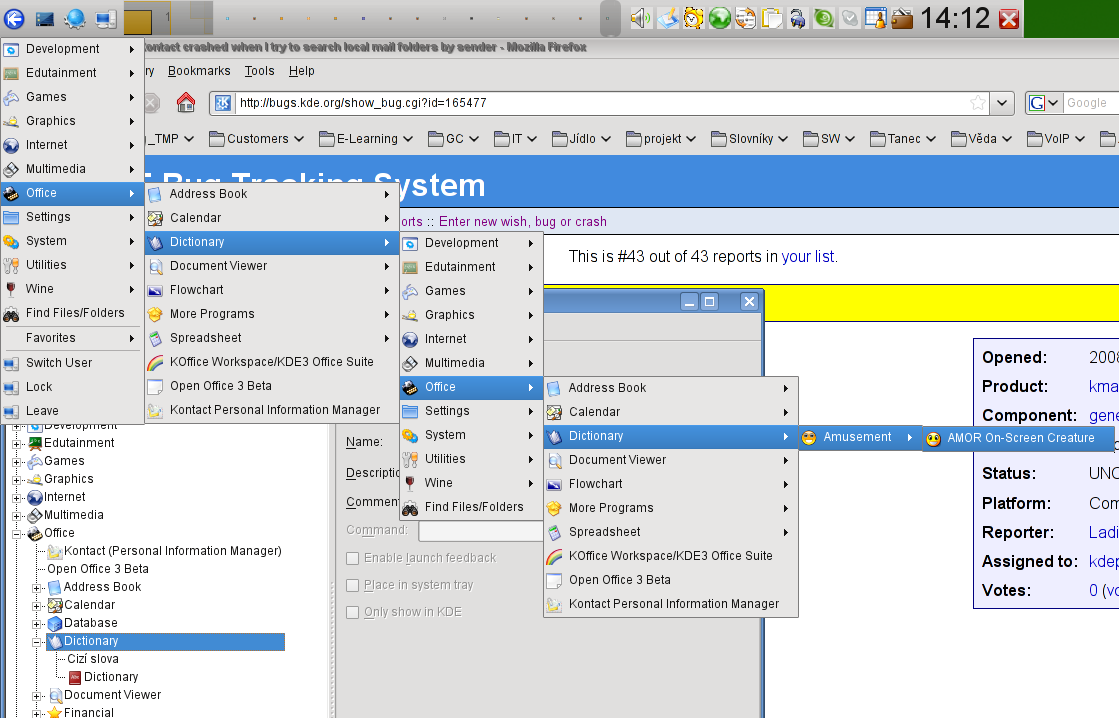Expand the Edutainment tree node

pyautogui.click(x=16, y=443)
